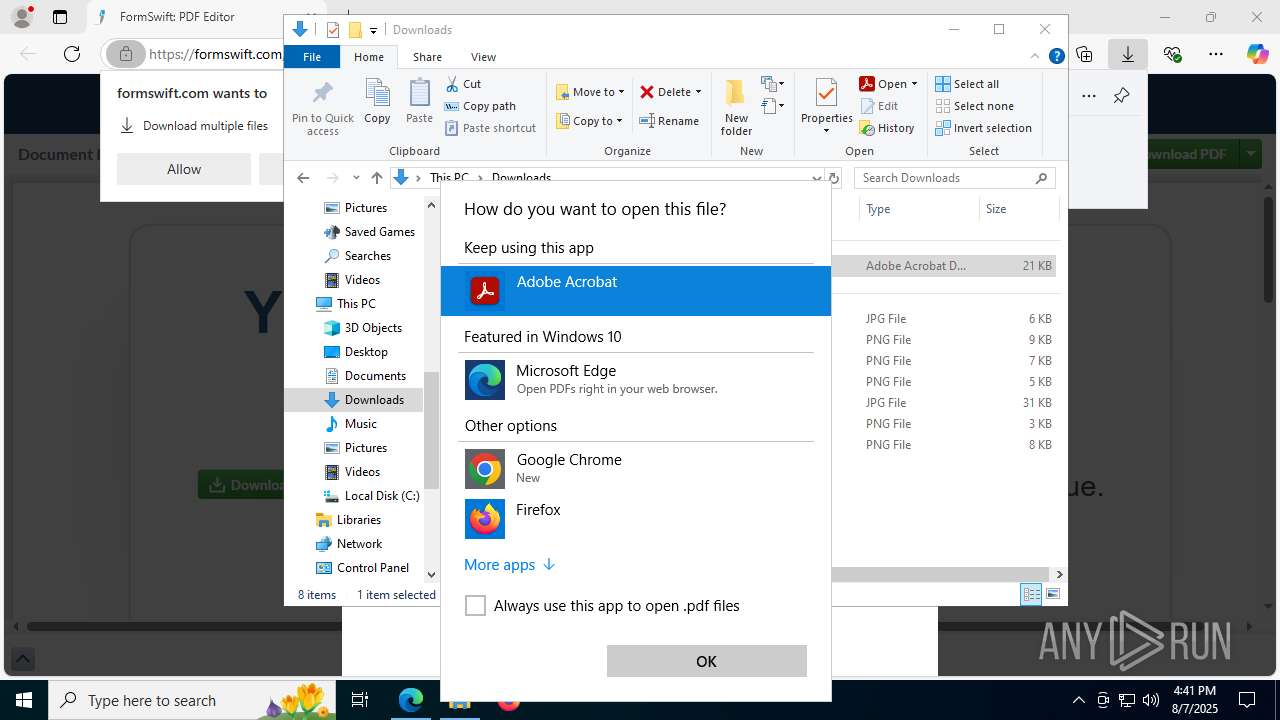Show hidden system tray icons
Image resolution: width=1280 pixels, height=720 pixels.
1078,700
